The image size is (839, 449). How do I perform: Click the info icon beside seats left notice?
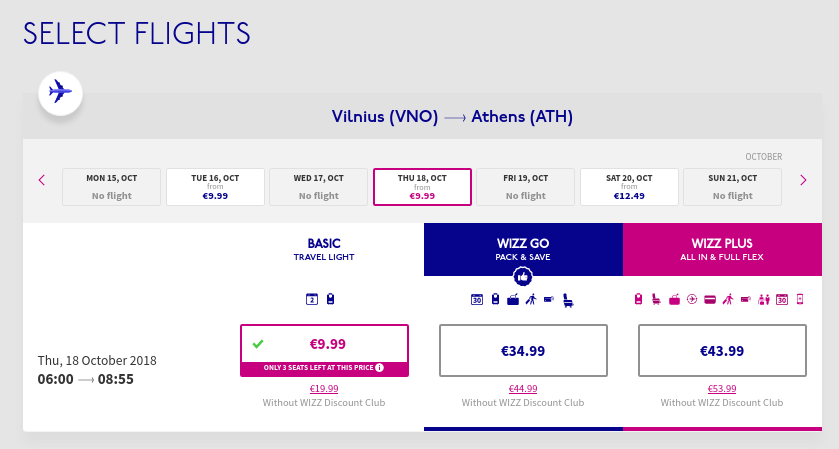[379, 368]
